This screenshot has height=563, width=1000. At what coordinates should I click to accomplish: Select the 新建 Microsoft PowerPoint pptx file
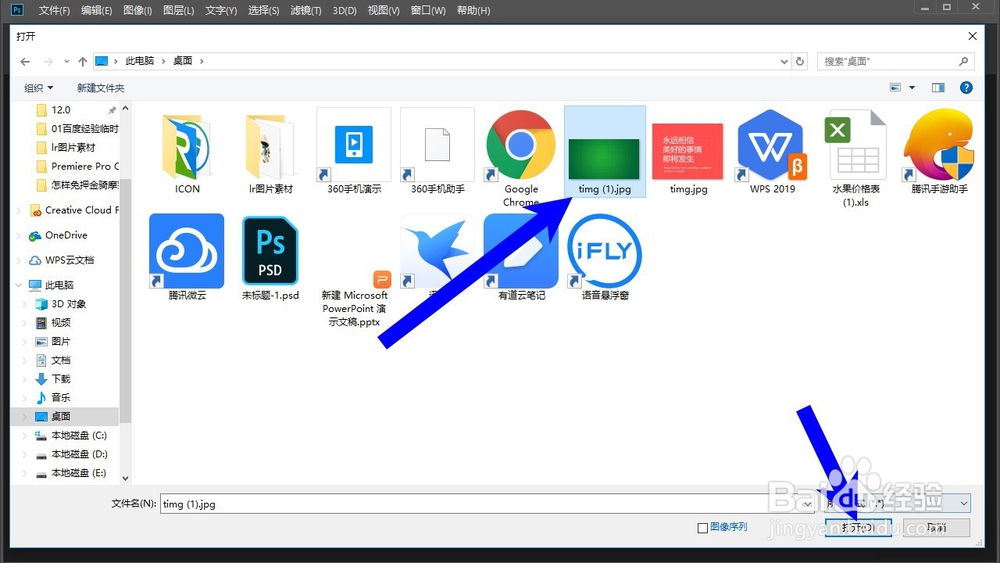(x=355, y=298)
